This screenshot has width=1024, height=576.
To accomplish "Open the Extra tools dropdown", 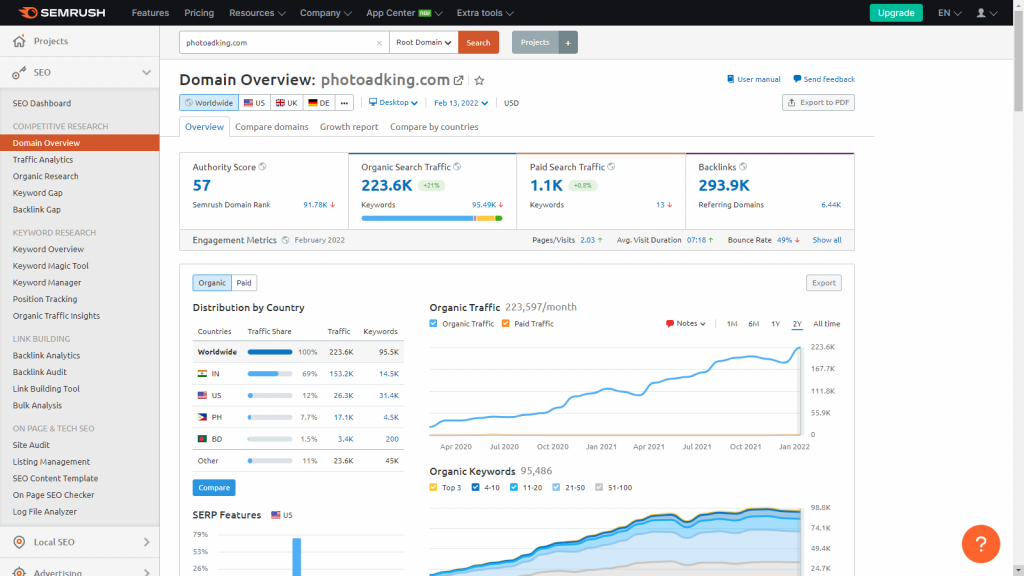I will tap(485, 13).
